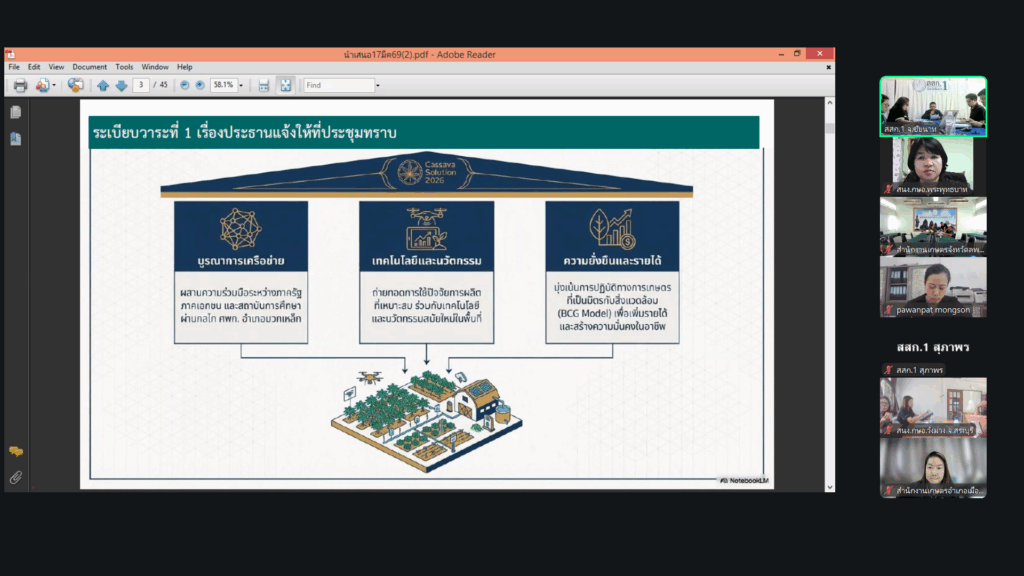This screenshot has width=1024, height=576.
Task: Click the zoom out minus button
Action: [185, 86]
